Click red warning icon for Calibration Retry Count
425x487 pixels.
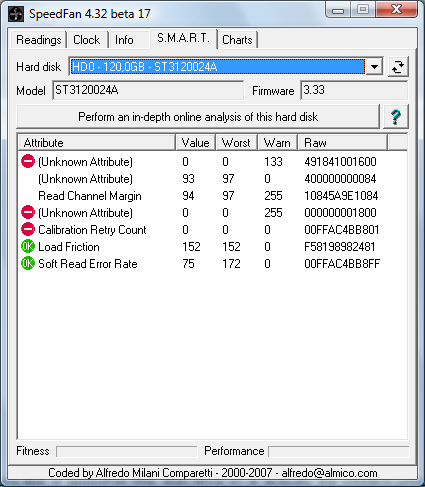[x=28, y=229]
